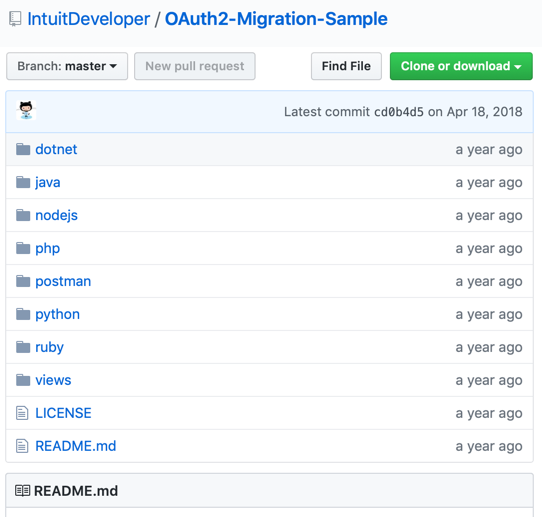
Task: Click the php folder icon
Action: [x=23, y=248]
